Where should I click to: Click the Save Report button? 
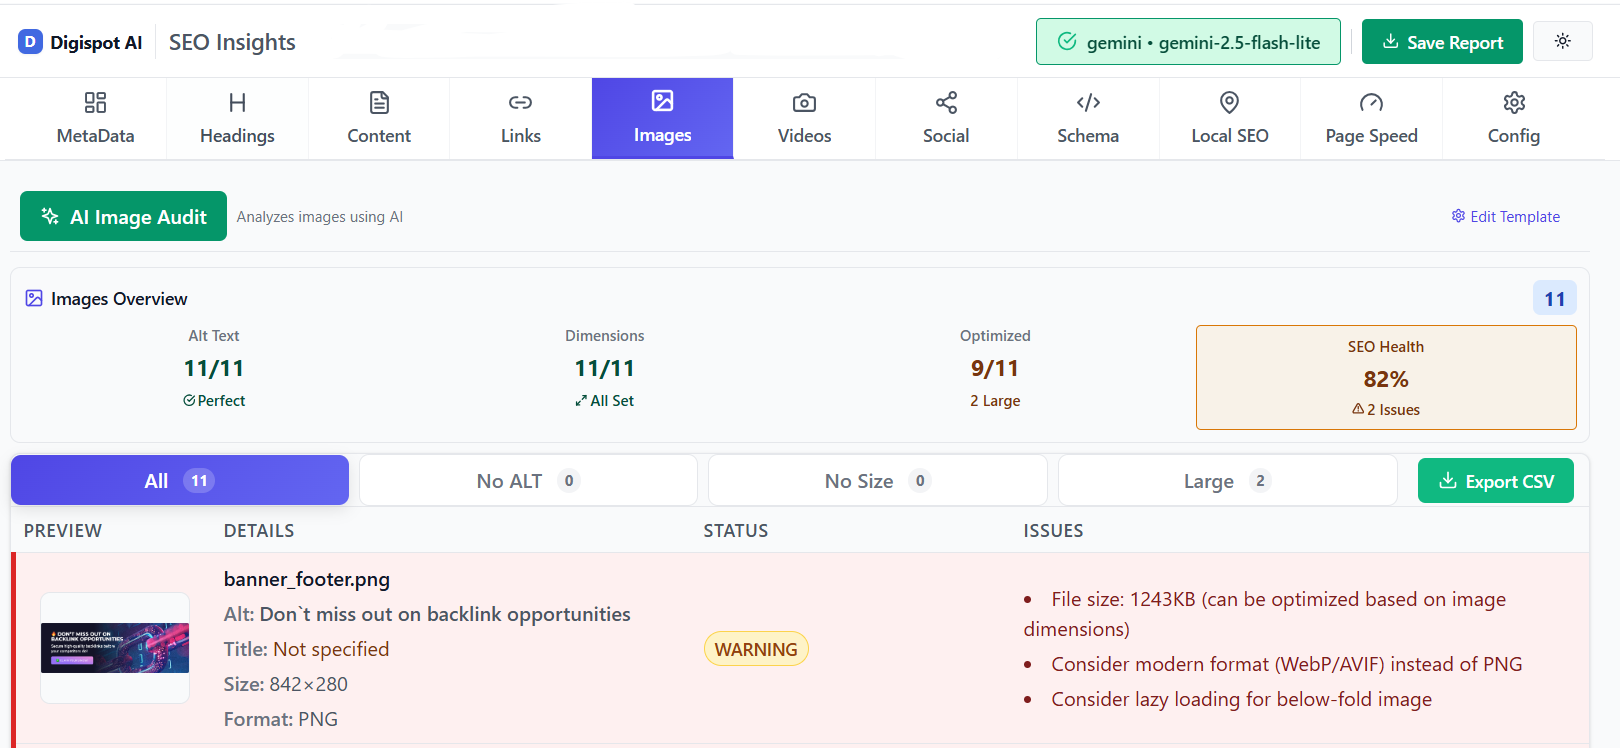pyautogui.click(x=1442, y=42)
